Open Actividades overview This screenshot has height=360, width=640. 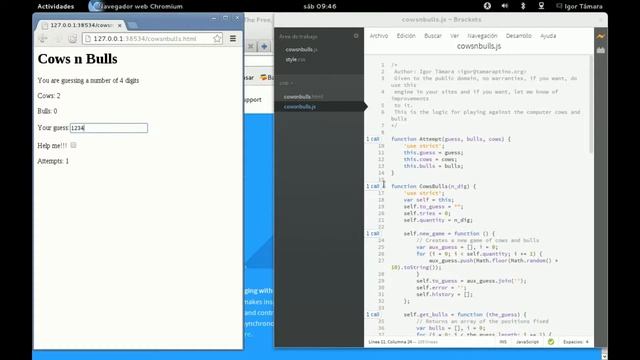[56, 6]
